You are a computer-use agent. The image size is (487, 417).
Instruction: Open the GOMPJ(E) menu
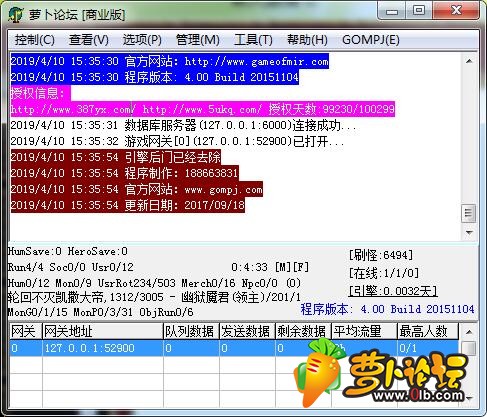(x=371, y=40)
